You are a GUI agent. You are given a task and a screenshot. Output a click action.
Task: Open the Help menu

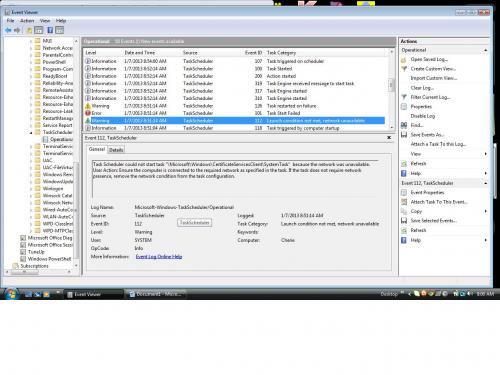61,21
